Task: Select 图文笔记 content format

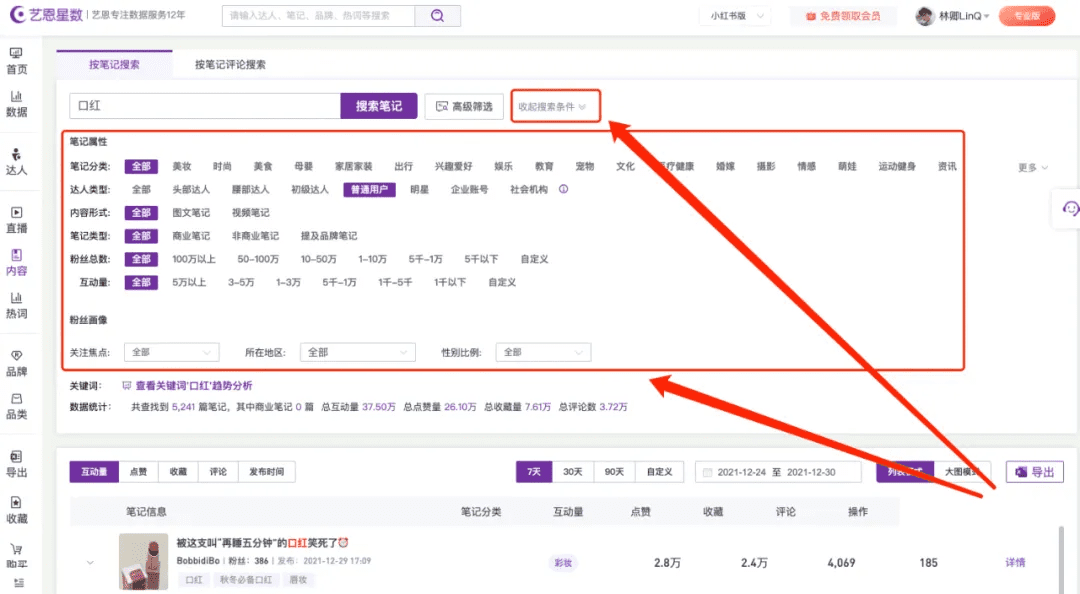Action: [191, 213]
